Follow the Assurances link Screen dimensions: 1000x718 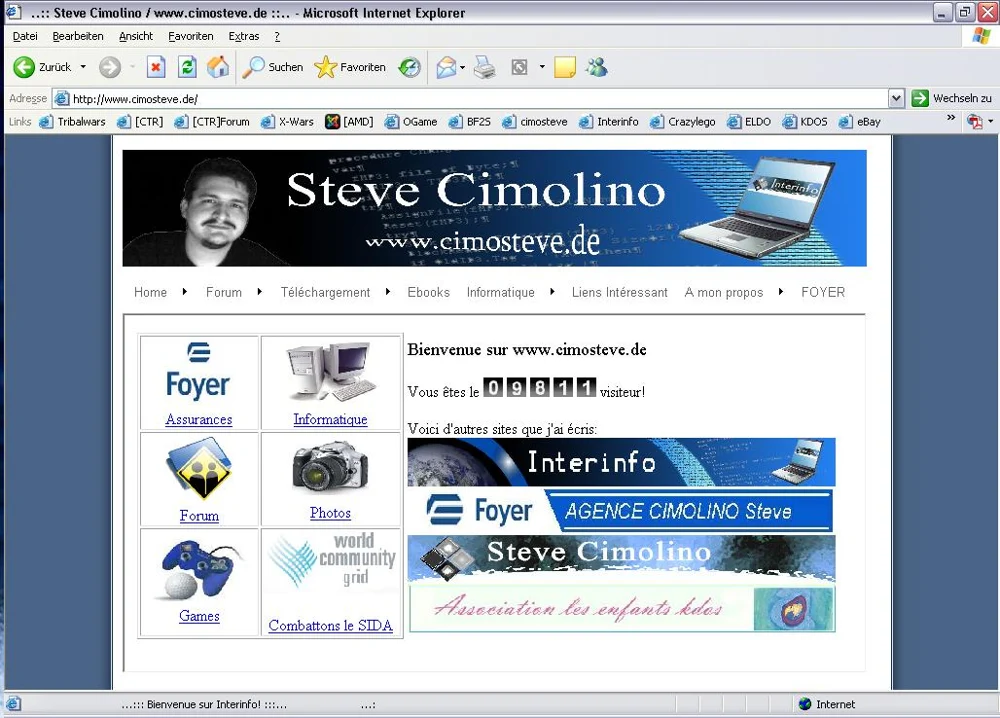[x=198, y=420]
